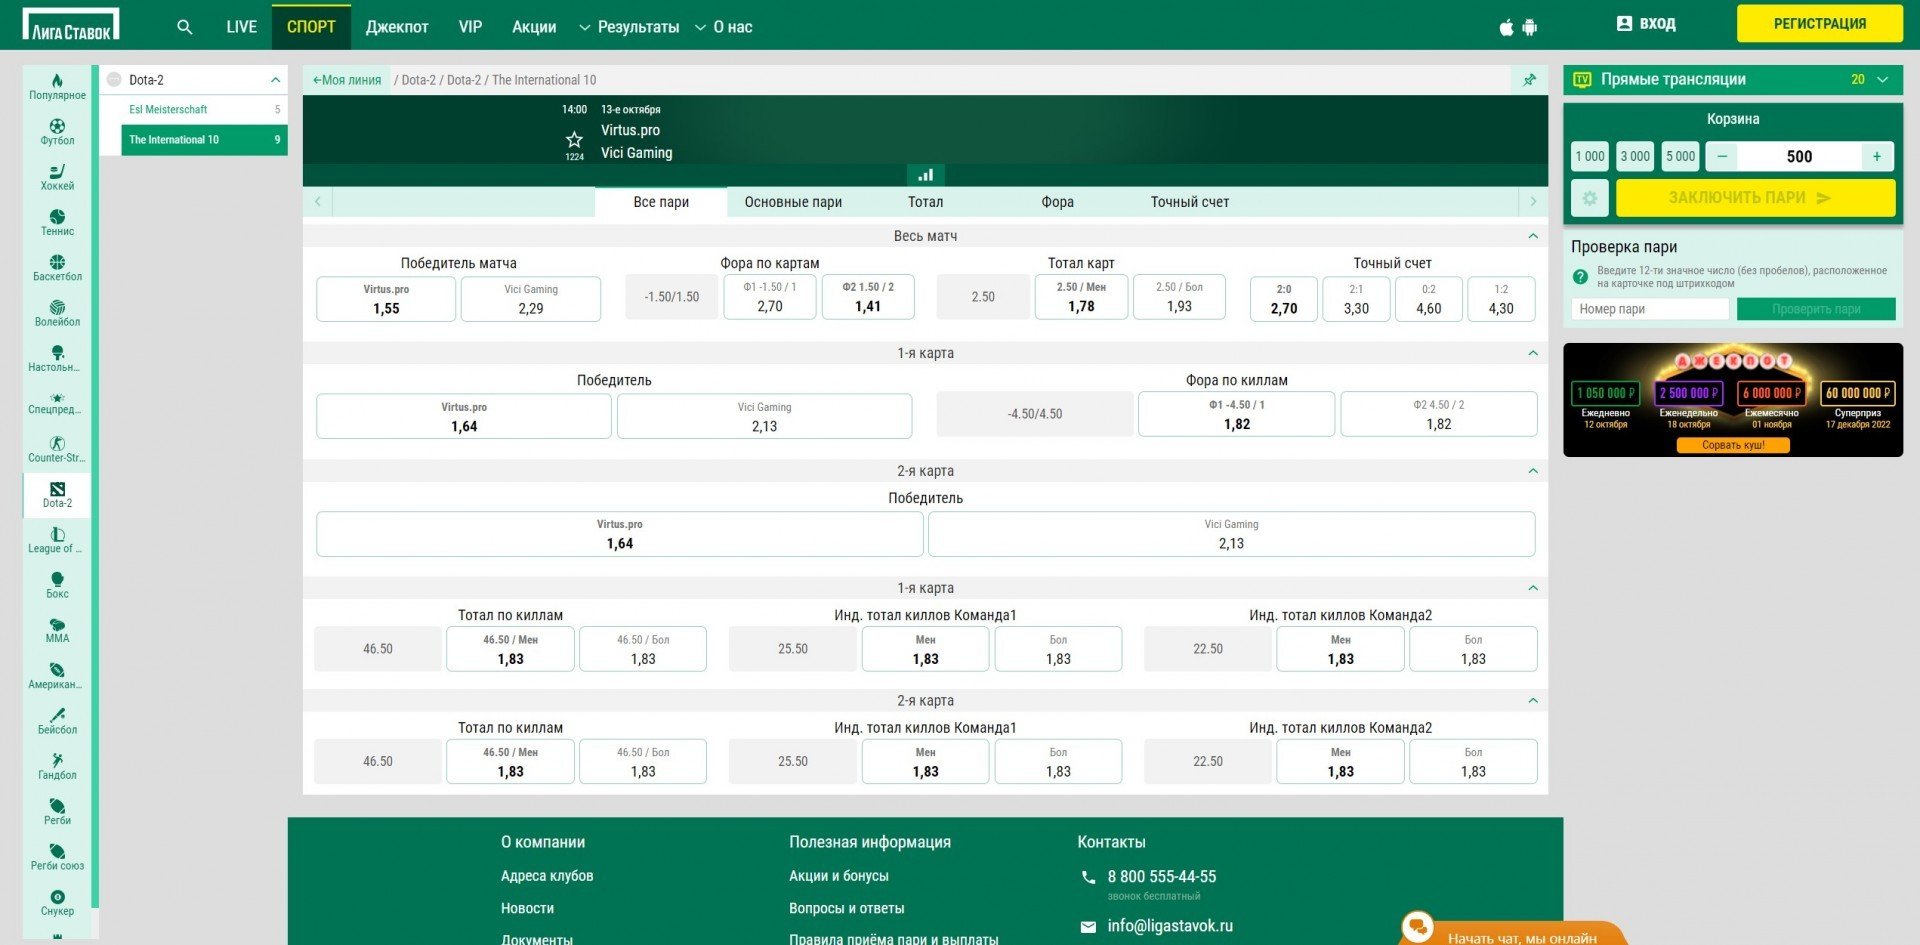This screenshot has width=1920, height=945.
Task: Open Адреса клубов footer link
Action: 547,876
